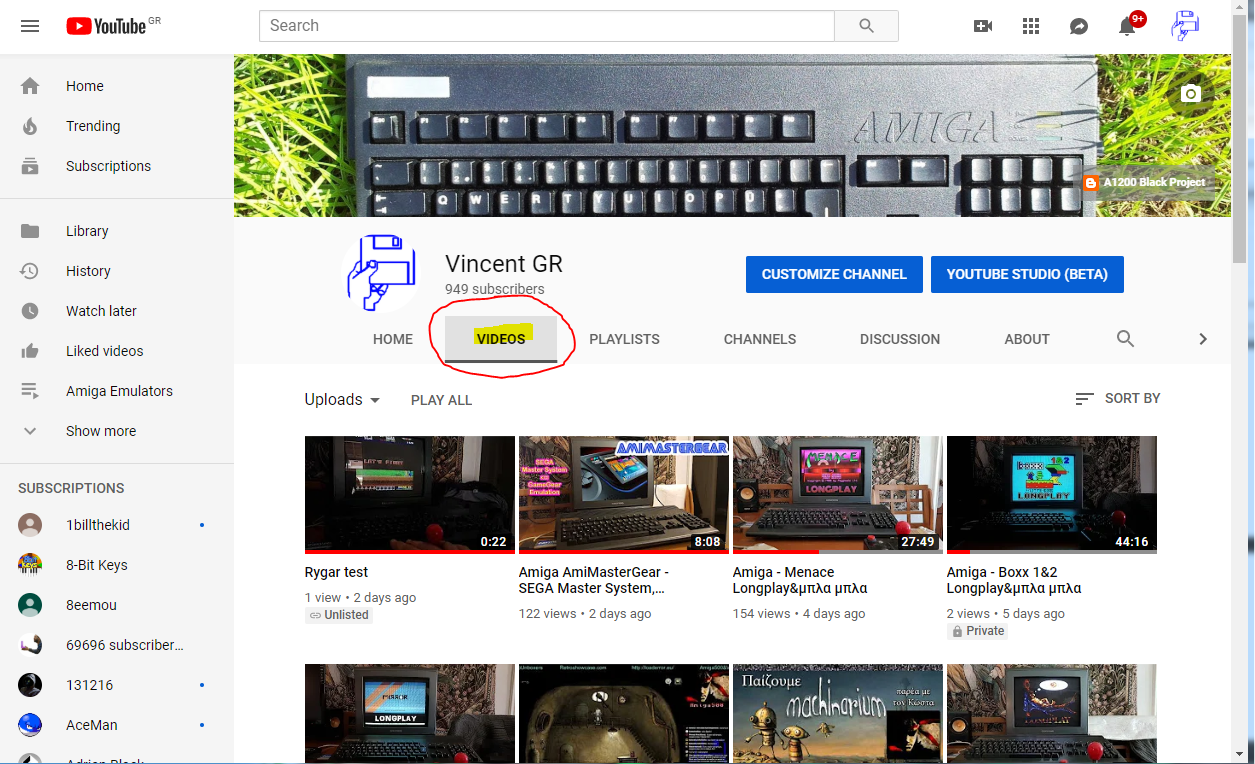The image size is (1255, 764).
Task: Switch to the Playlists tab
Action: click(x=624, y=339)
